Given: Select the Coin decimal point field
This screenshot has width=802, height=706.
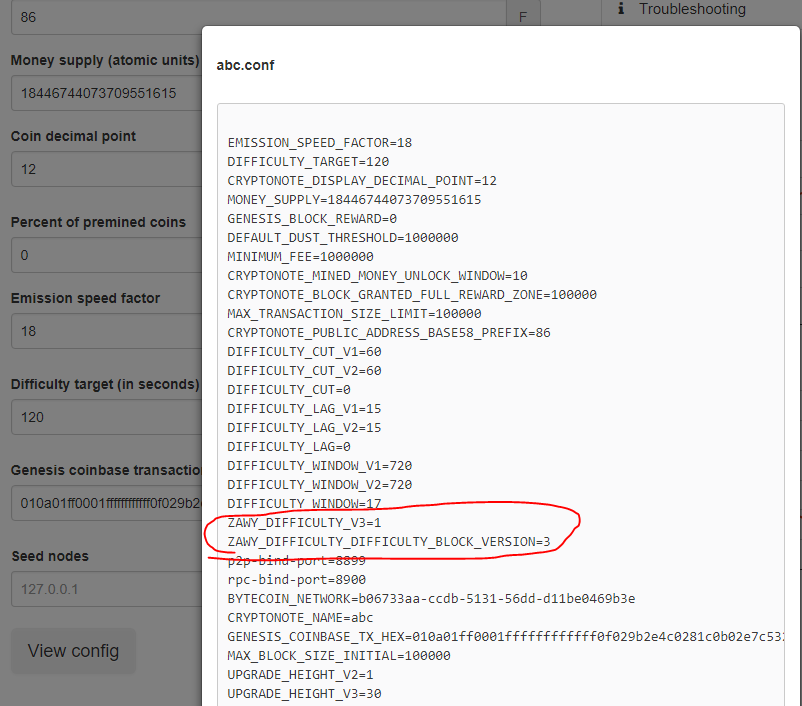Looking at the screenshot, I should tap(100, 169).
